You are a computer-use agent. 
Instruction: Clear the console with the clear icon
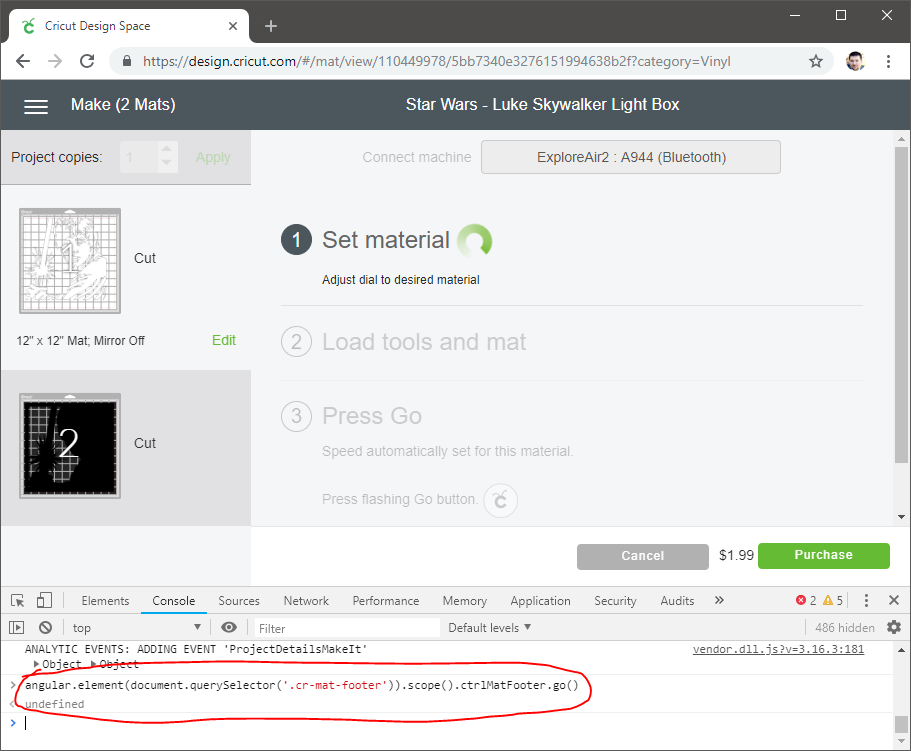(45, 628)
